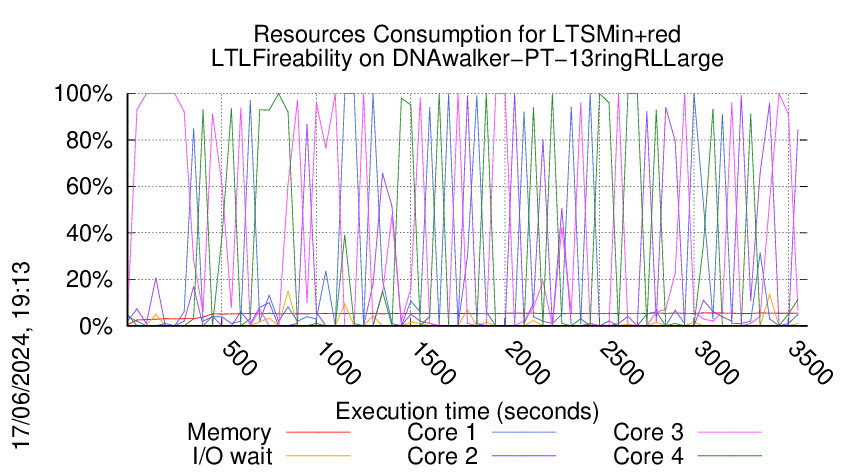Click the red Memory legend line sample
The width and height of the screenshot is (850, 475).
[x=318, y=433]
